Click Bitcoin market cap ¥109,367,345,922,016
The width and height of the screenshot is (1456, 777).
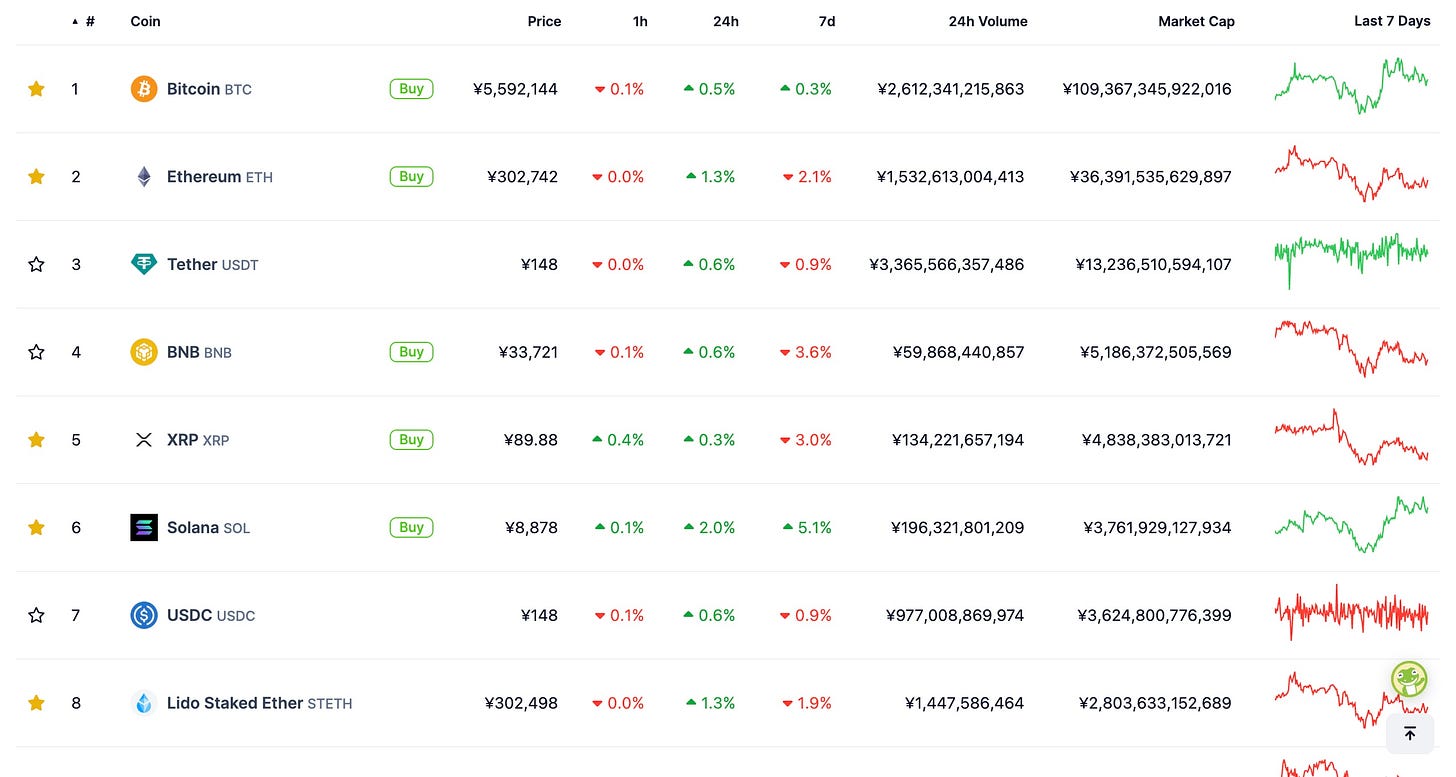click(x=1147, y=89)
